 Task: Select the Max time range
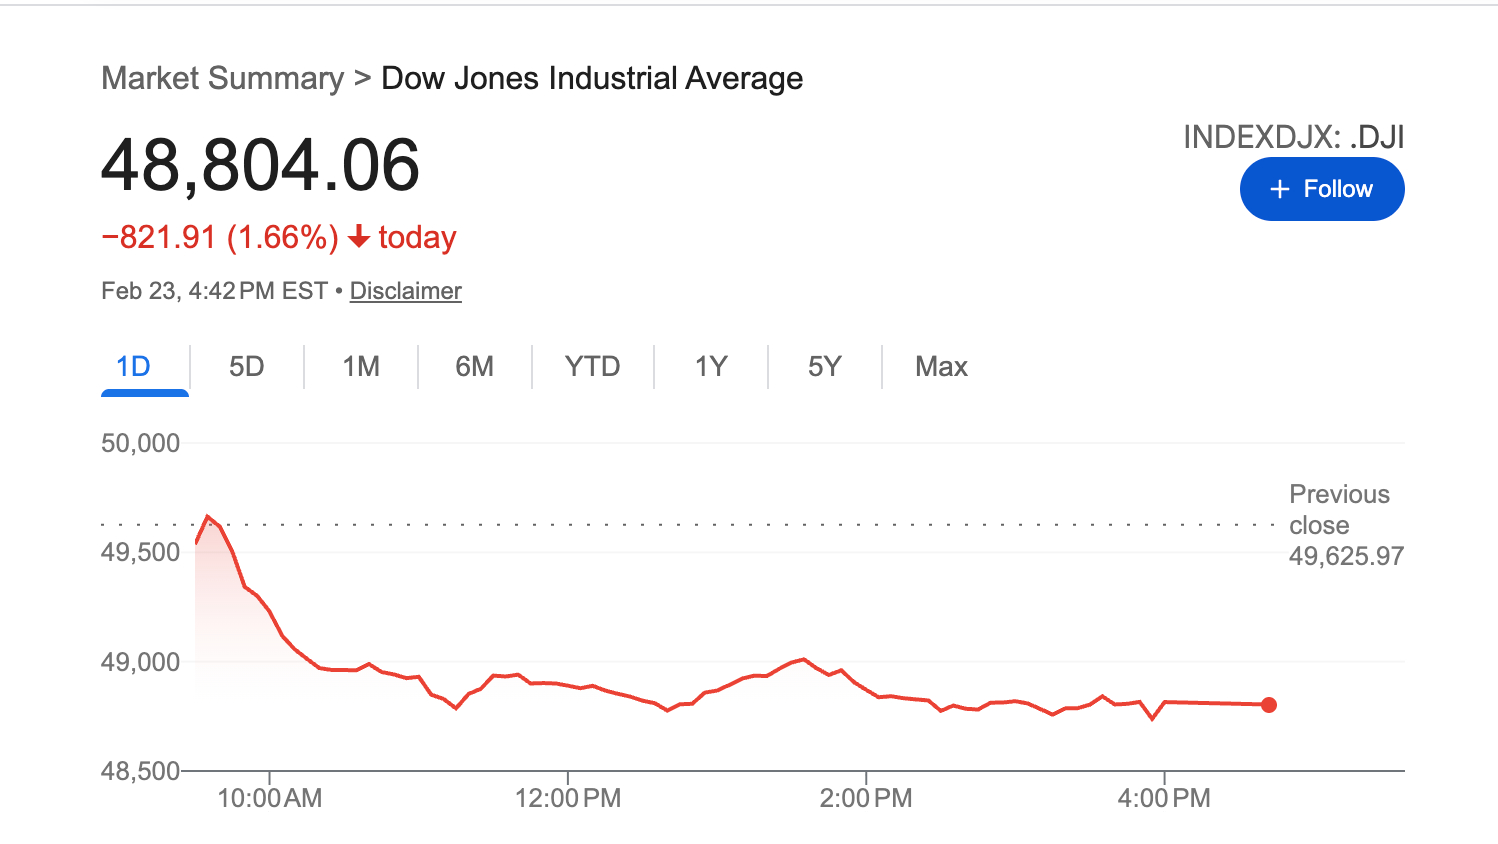941,367
